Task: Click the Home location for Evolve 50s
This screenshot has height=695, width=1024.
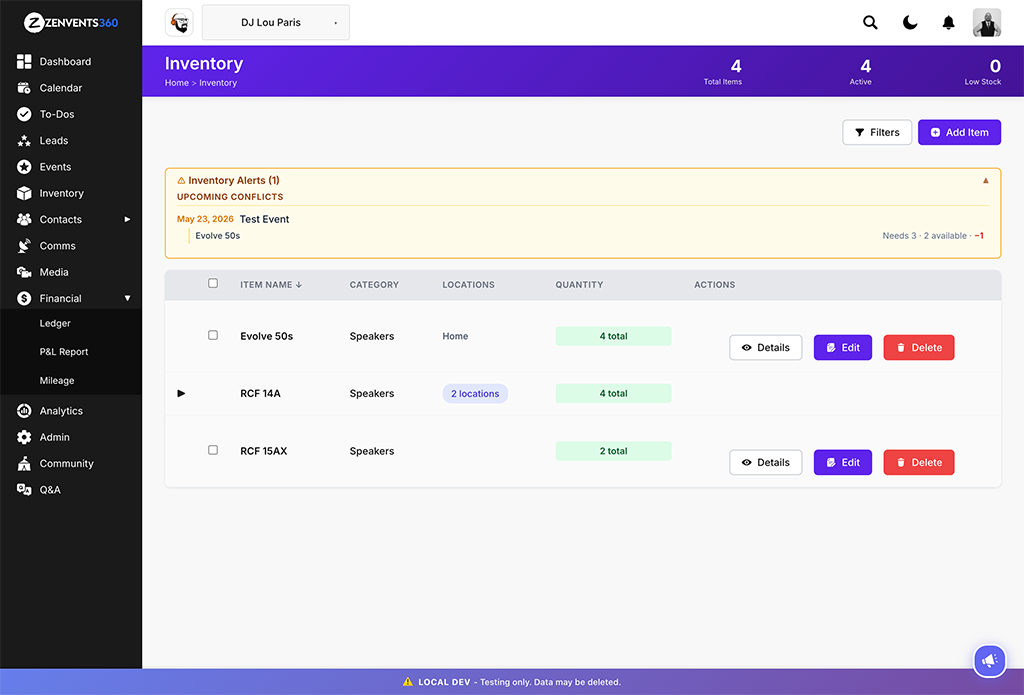Action: click(x=455, y=336)
